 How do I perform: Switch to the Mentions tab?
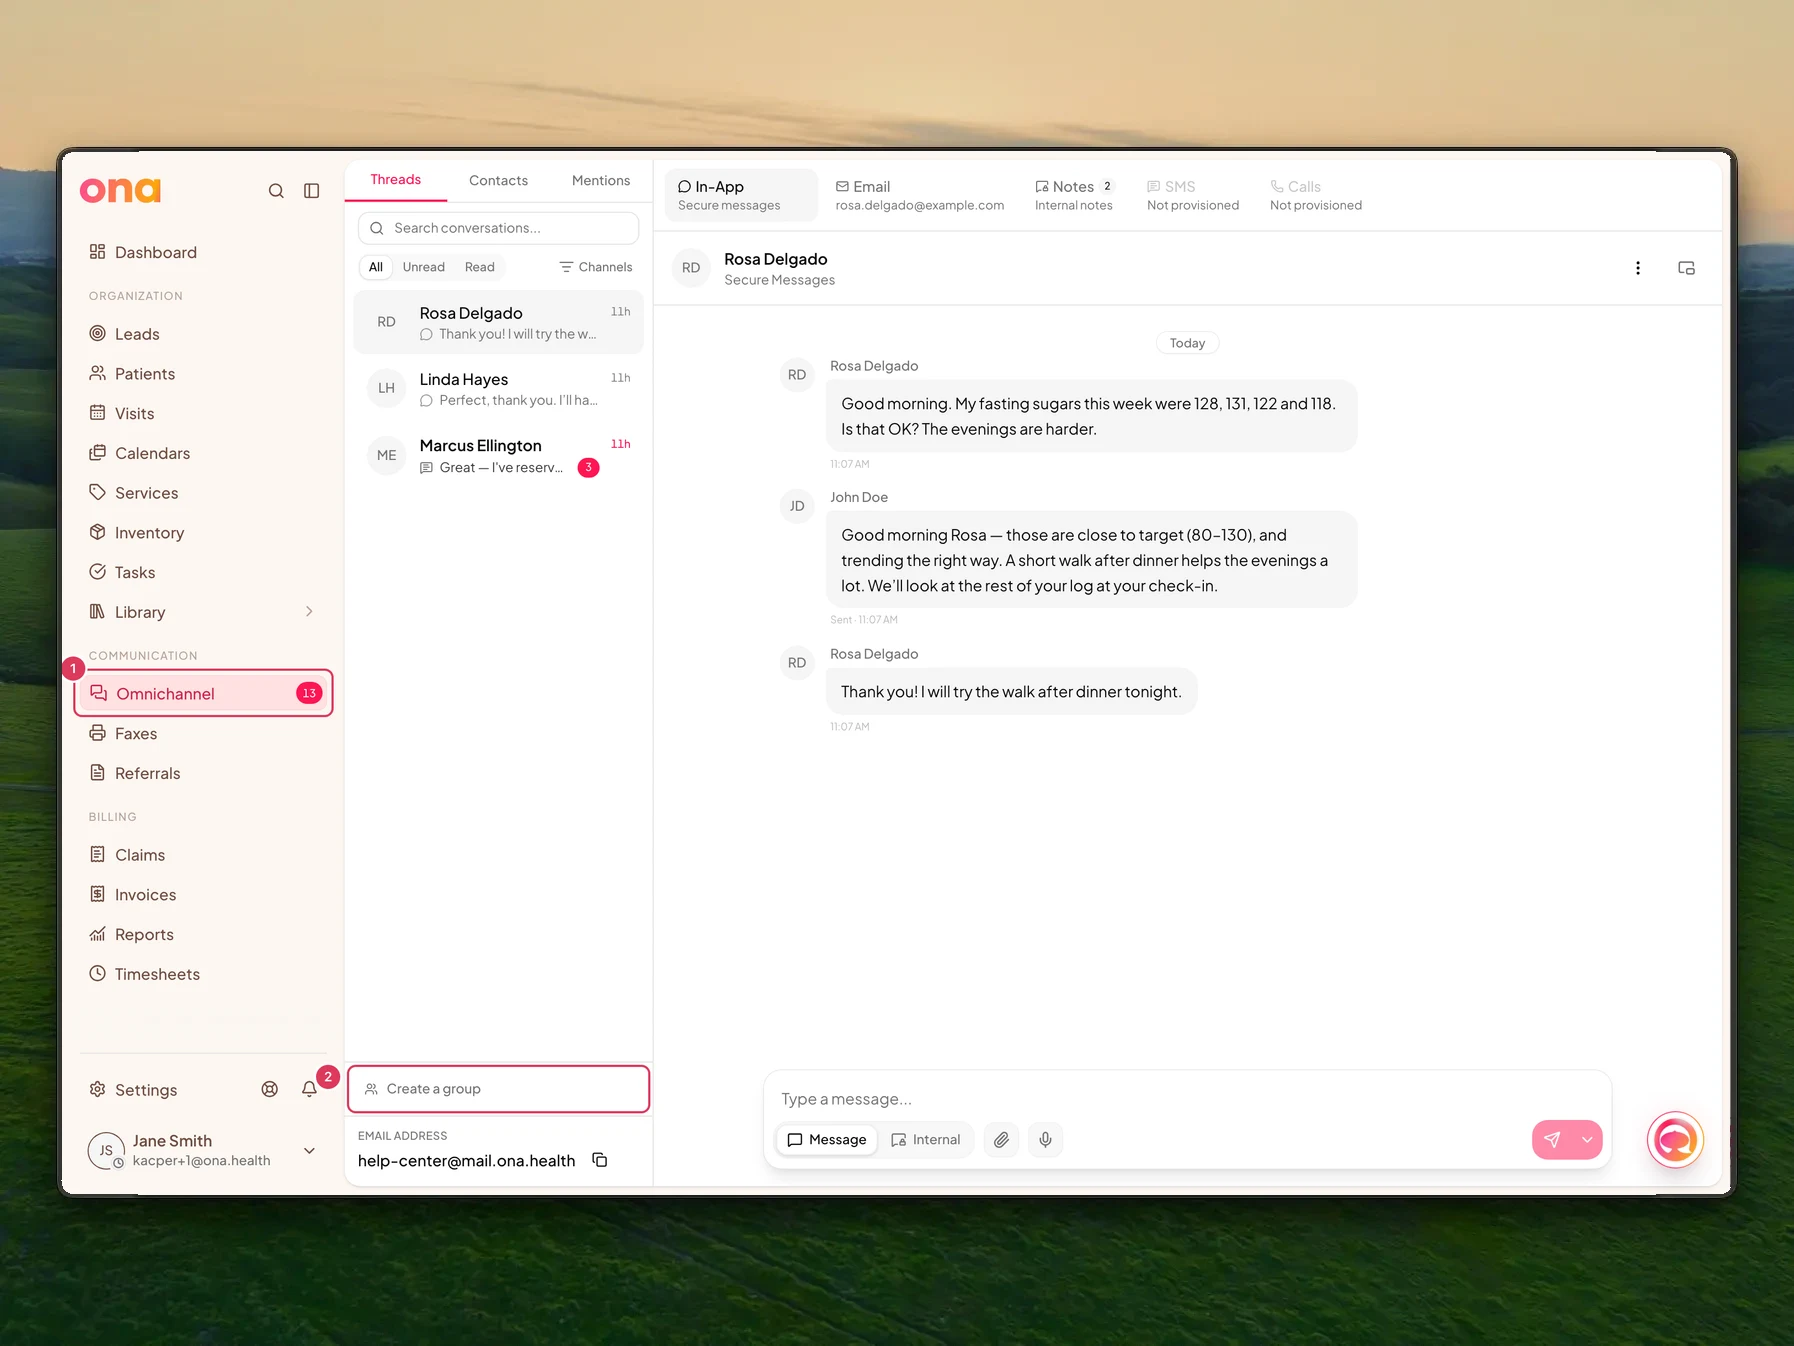[601, 181]
